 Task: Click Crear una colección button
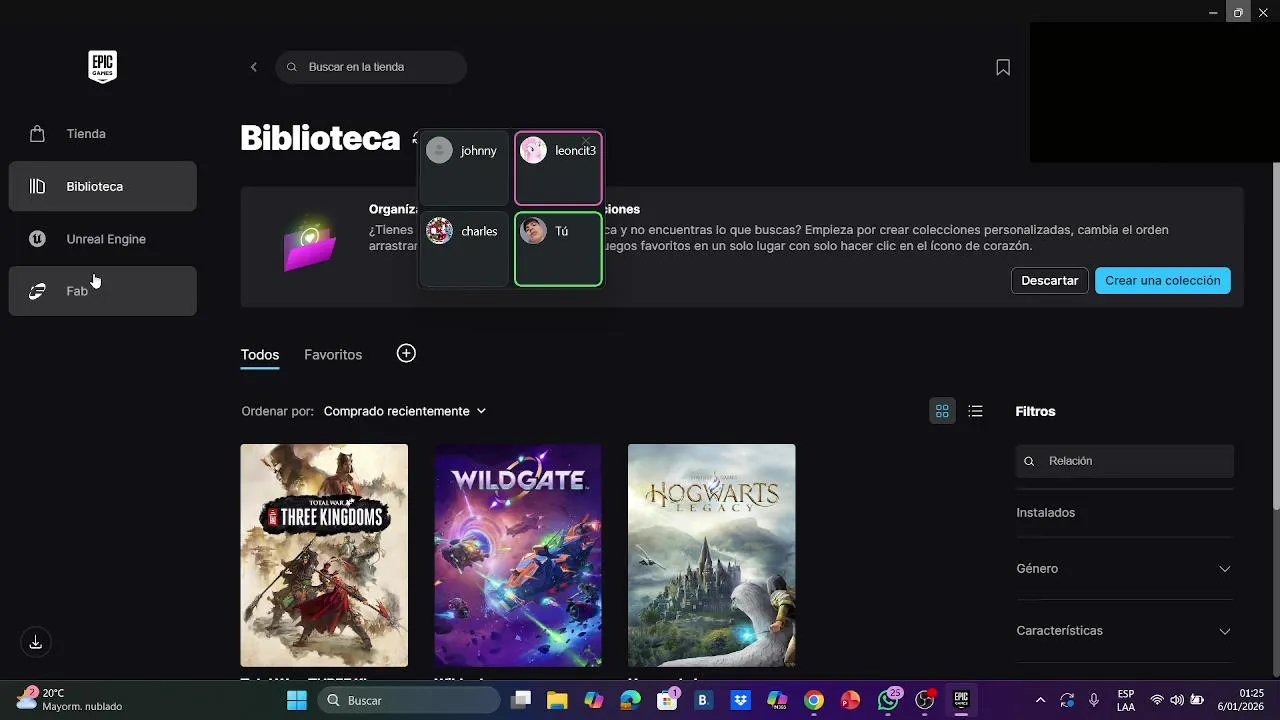[1163, 281]
